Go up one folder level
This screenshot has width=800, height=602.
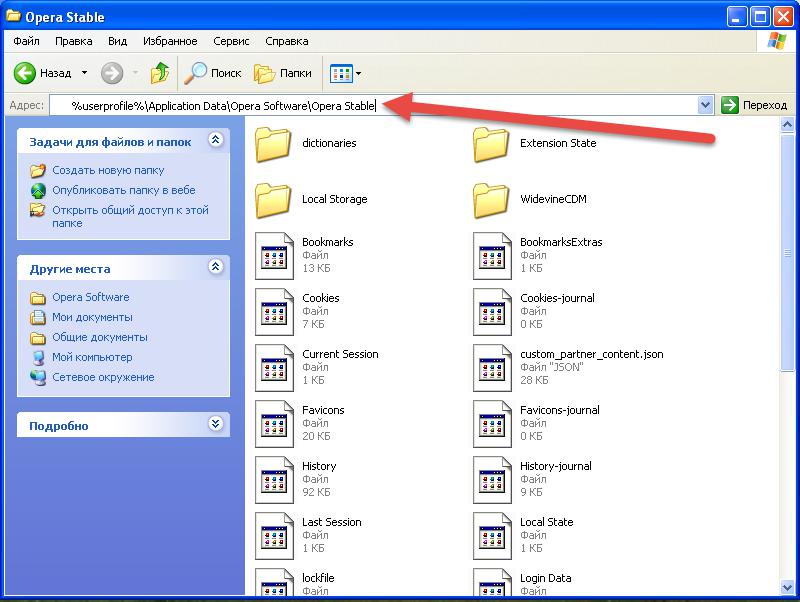[160, 73]
